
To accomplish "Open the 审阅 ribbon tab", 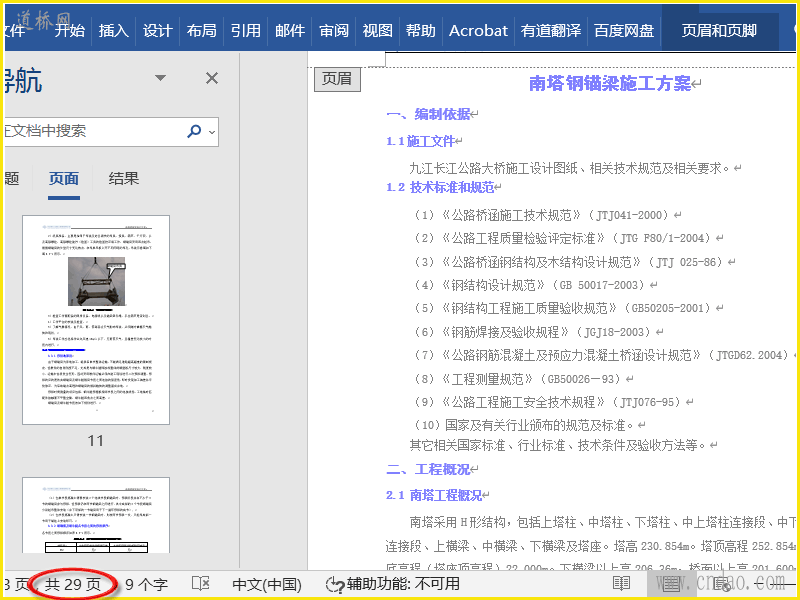I will (x=334, y=31).
